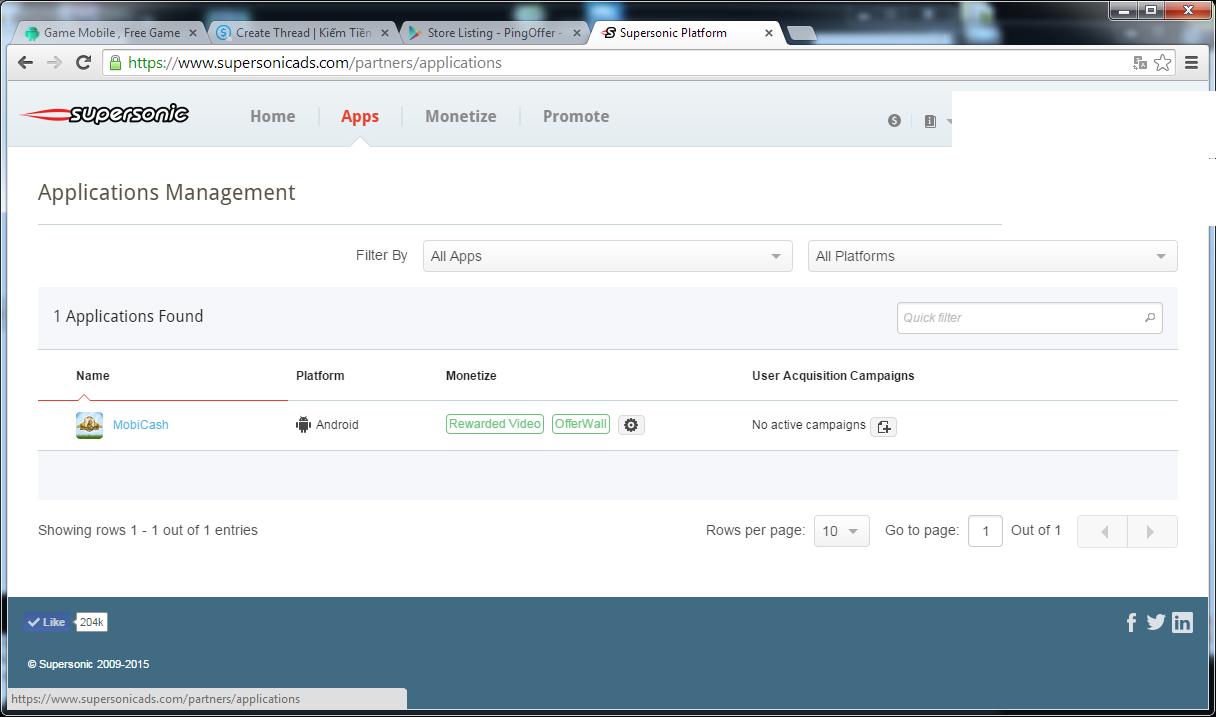Screen dimensions: 1216x717
Task: Click the Android platform cell
Action: pos(327,425)
